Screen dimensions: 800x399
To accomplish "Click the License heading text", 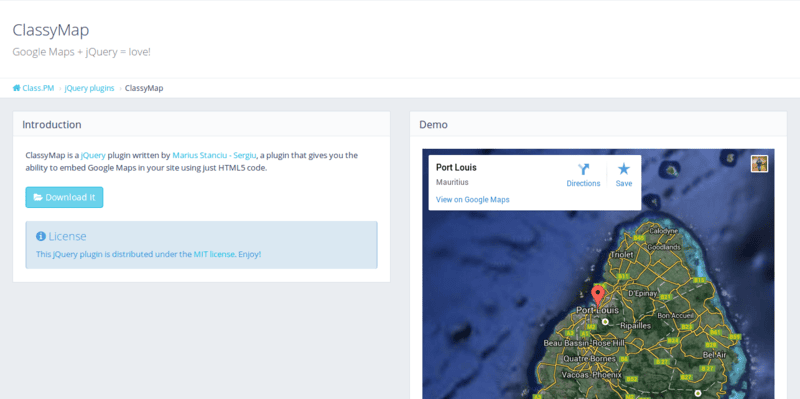I will tap(67, 236).
